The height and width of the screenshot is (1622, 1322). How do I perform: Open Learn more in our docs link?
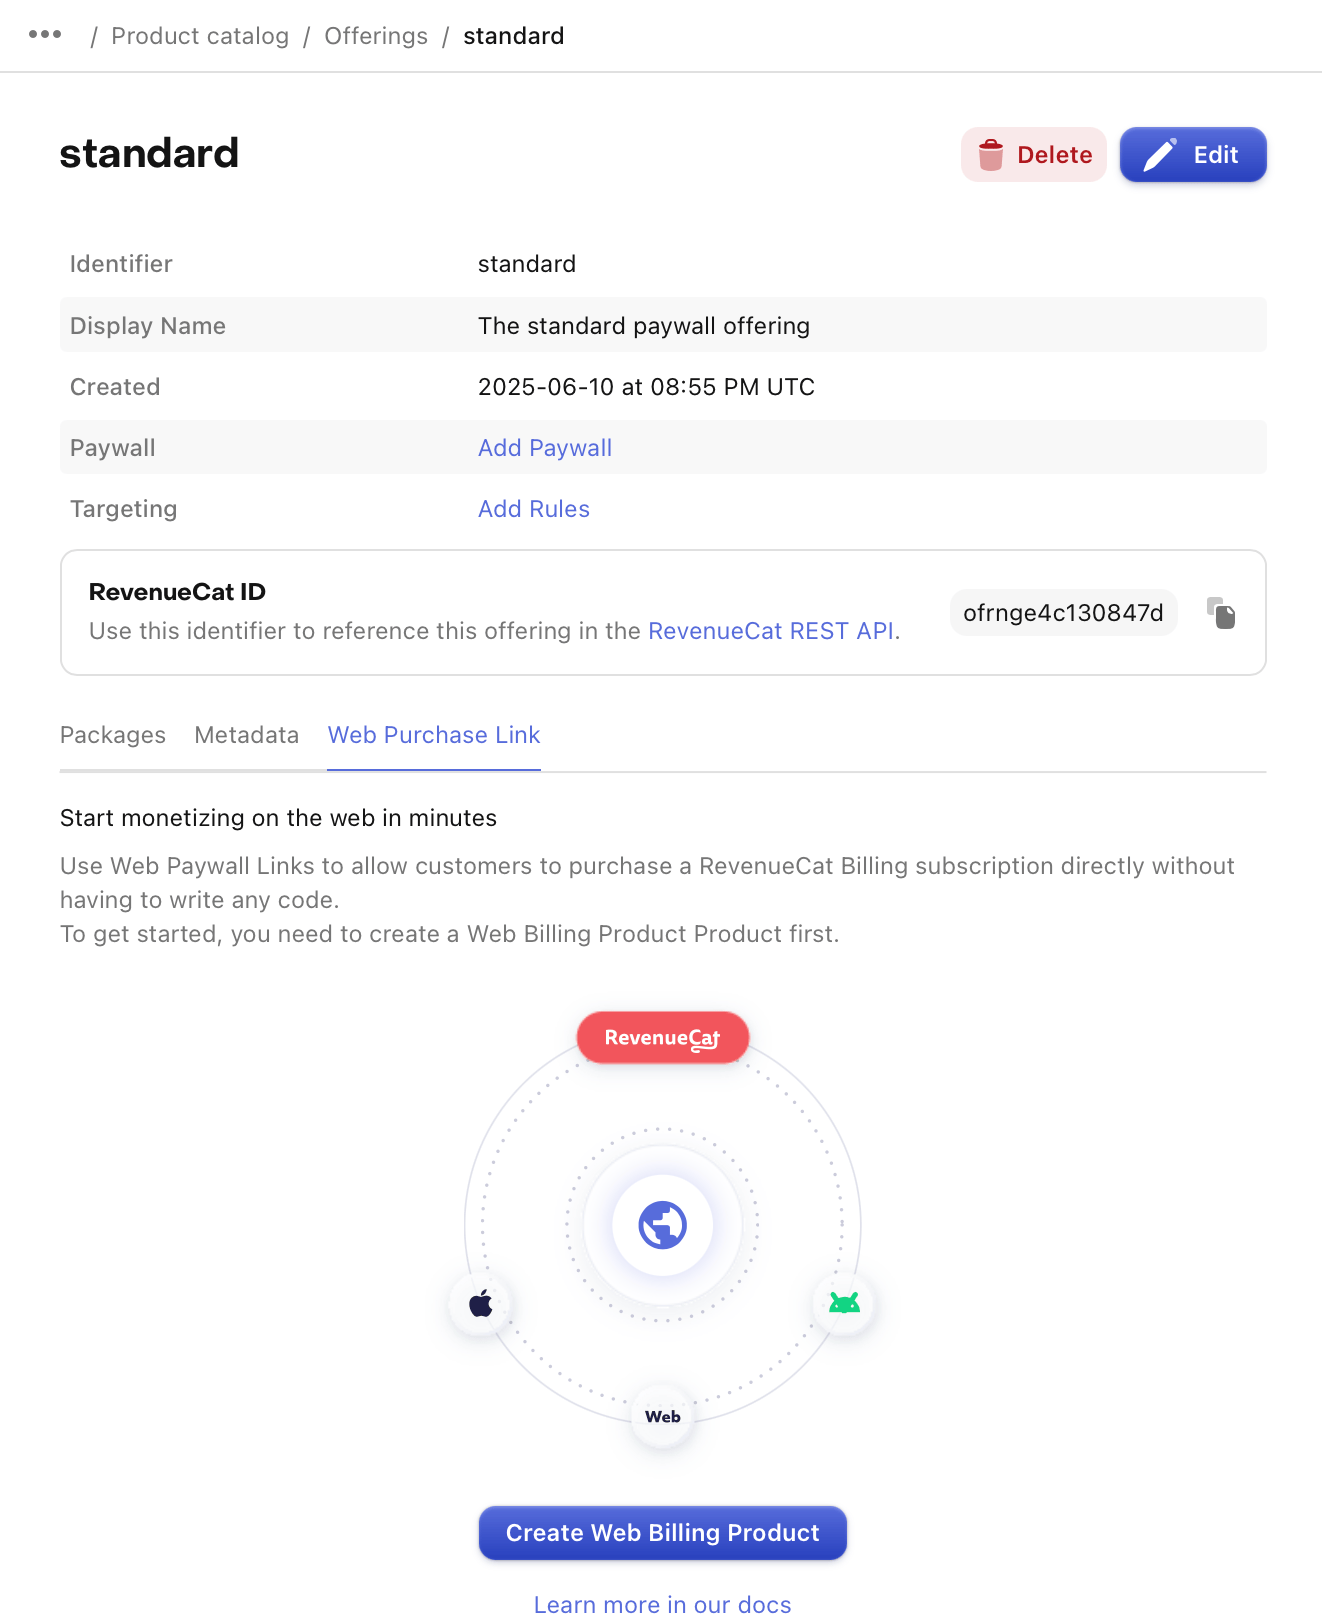coord(663,1604)
